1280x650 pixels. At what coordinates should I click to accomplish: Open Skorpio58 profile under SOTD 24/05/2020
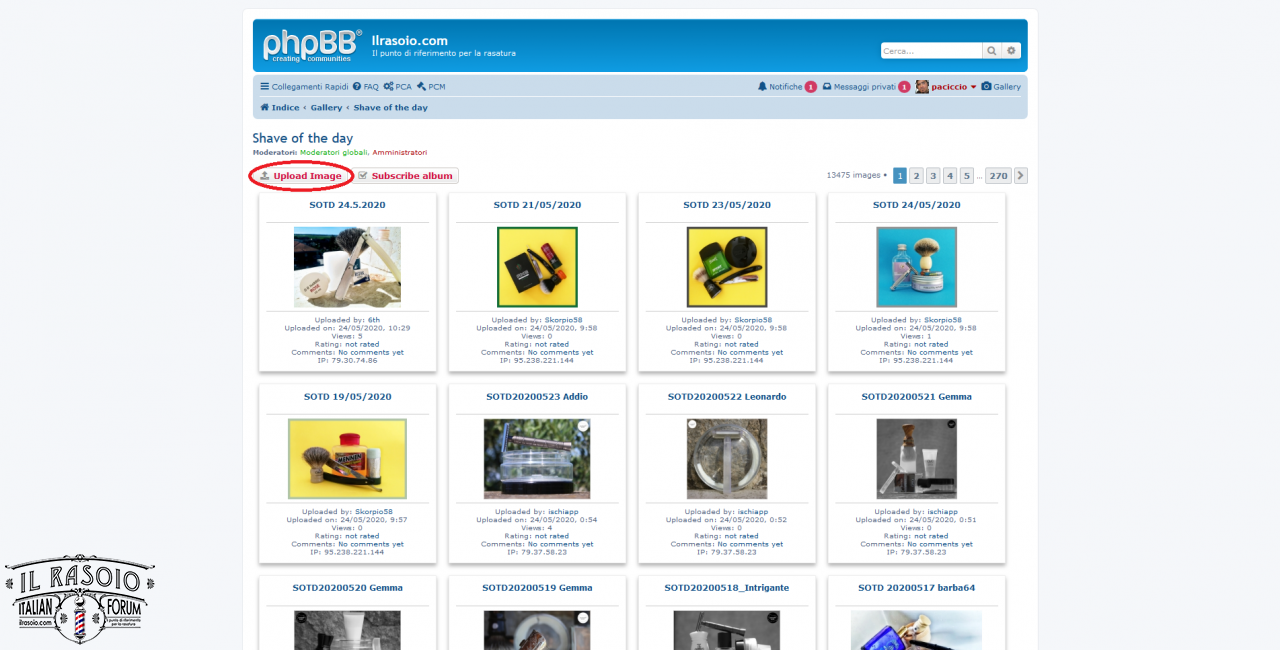click(x=943, y=320)
